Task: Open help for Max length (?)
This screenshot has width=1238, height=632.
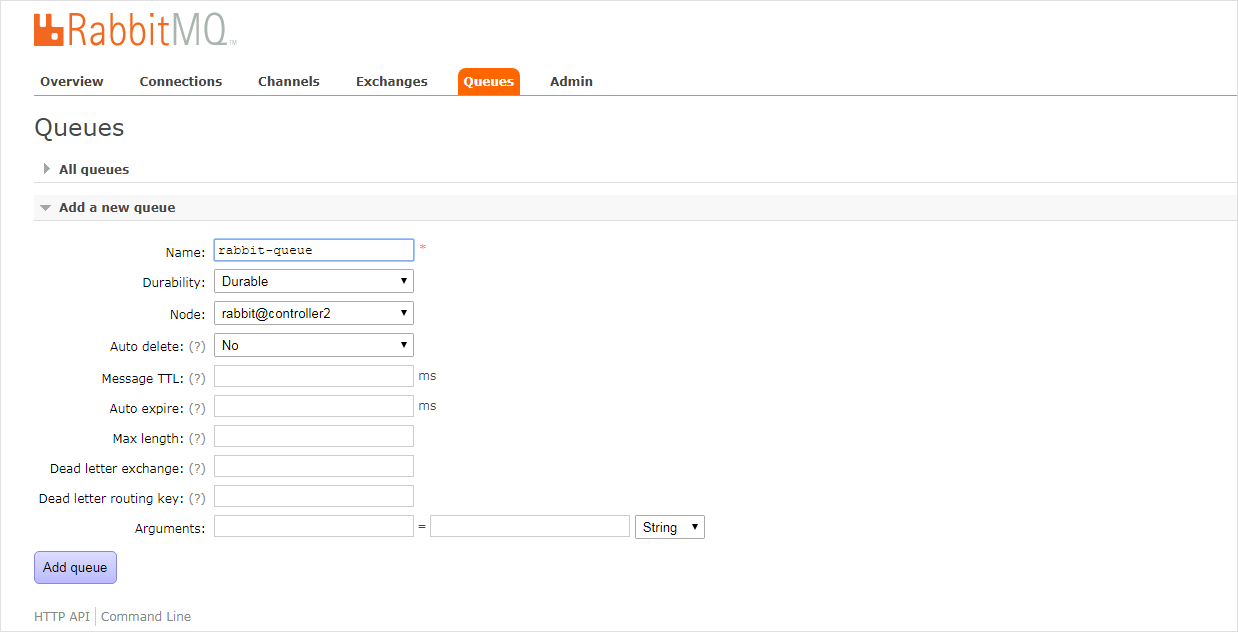Action: click(197, 439)
